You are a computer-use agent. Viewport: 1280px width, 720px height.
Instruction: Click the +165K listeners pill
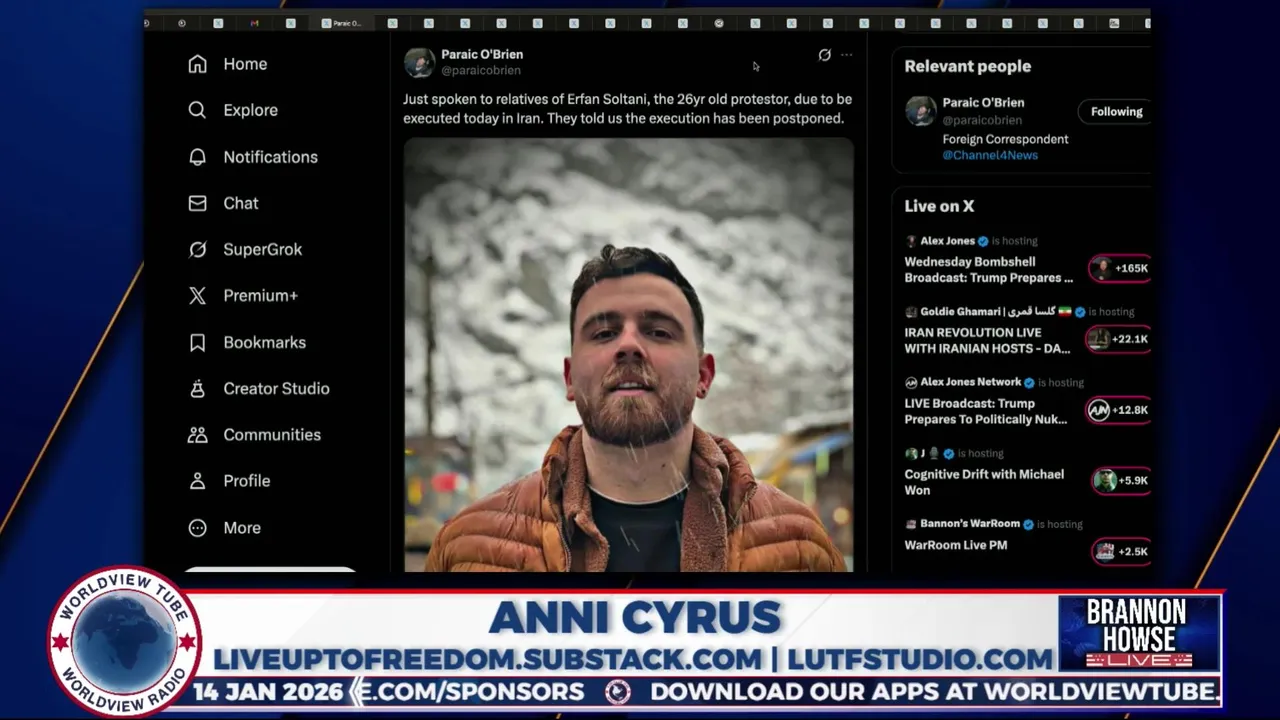coord(1121,268)
